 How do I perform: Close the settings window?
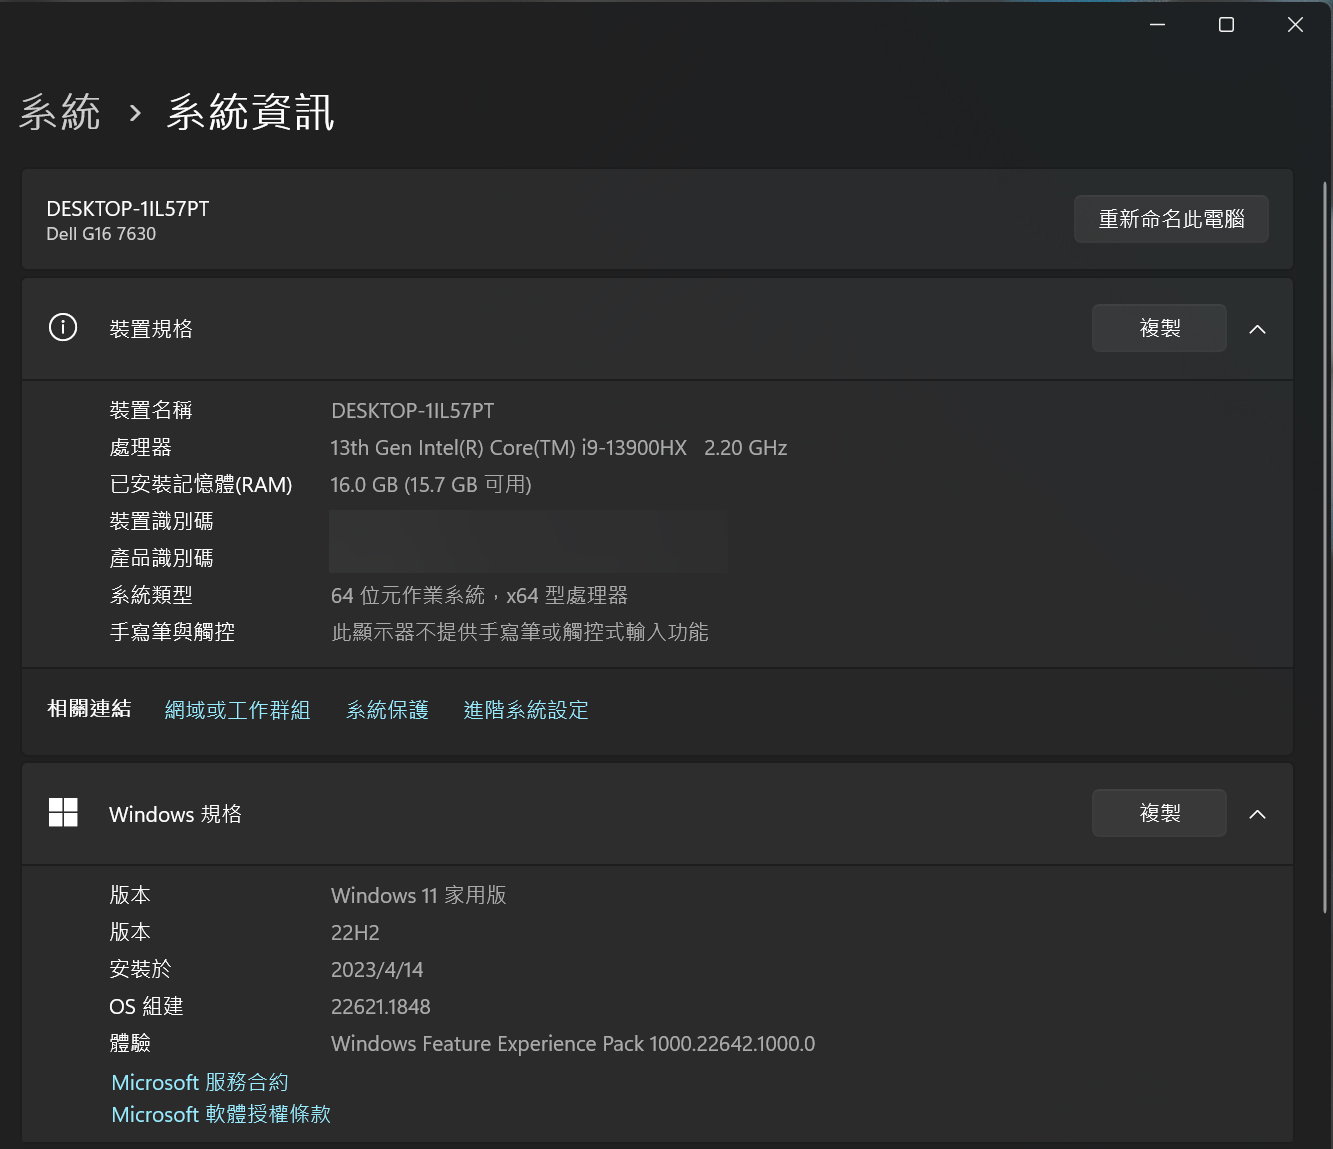[x=1295, y=25]
